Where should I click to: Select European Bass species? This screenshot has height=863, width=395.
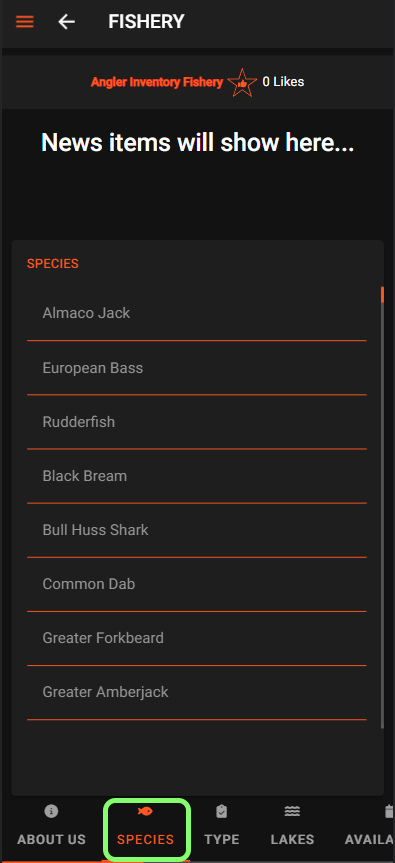pyautogui.click(x=196, y=368)
